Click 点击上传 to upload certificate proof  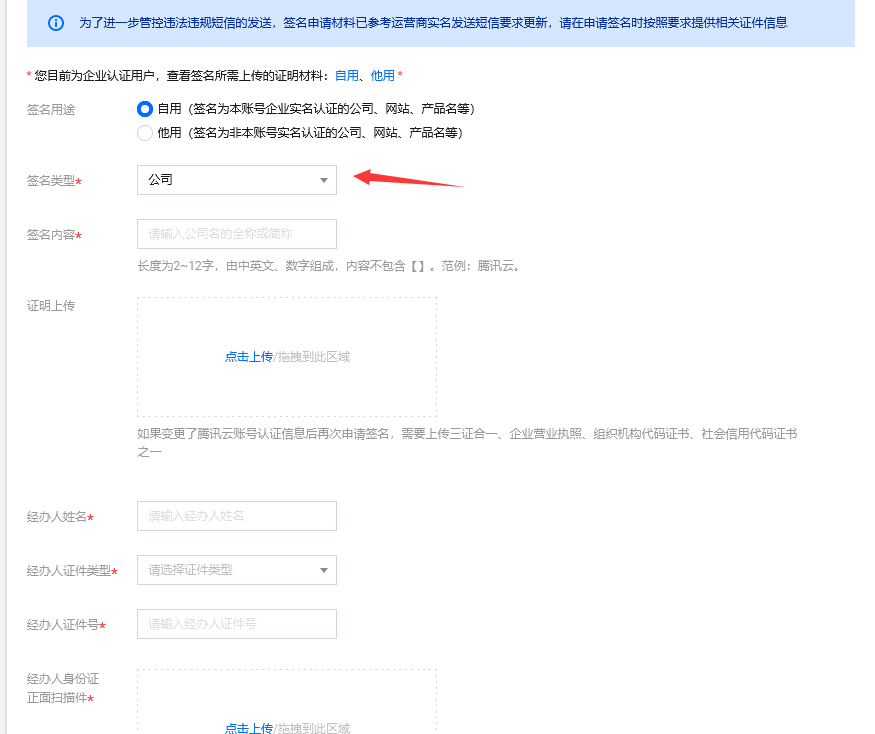pos(248,356)
